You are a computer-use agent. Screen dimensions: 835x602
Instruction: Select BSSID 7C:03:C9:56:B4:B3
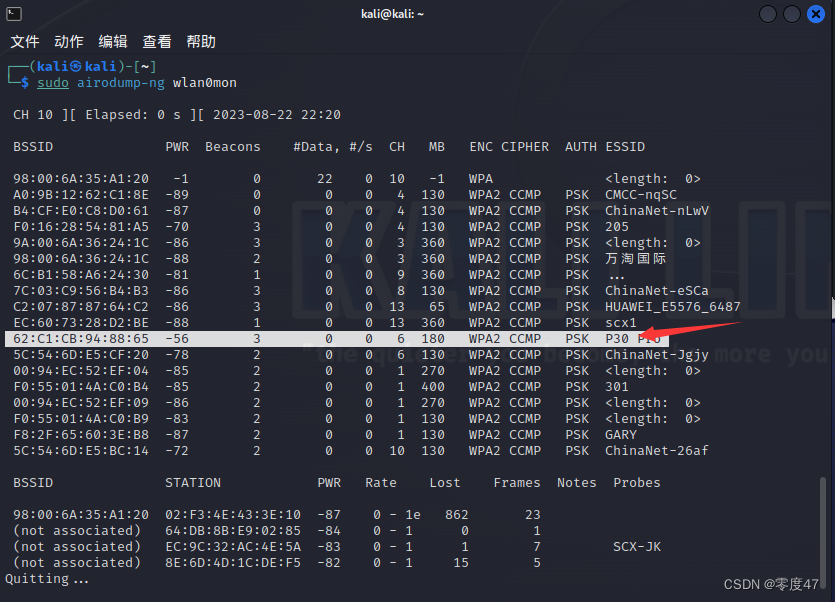(x=81, y=290)
